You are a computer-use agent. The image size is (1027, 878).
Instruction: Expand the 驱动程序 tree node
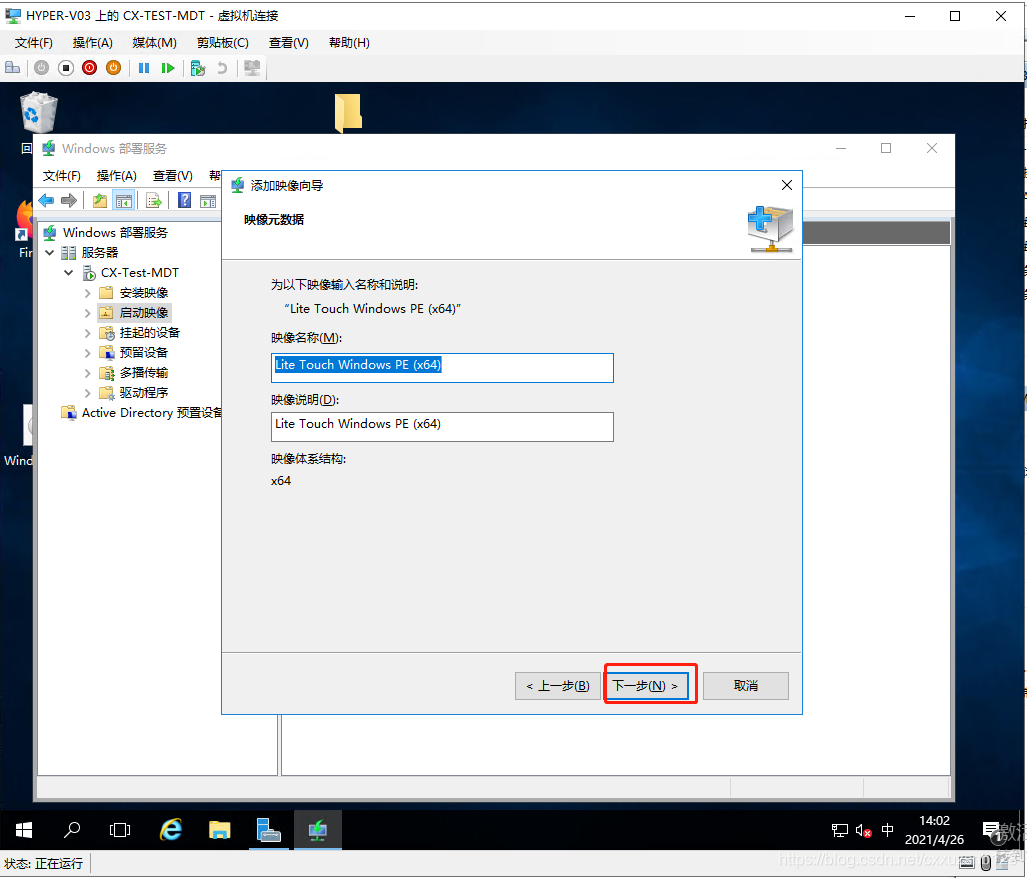pyautogui.click(x=88, y=393)
